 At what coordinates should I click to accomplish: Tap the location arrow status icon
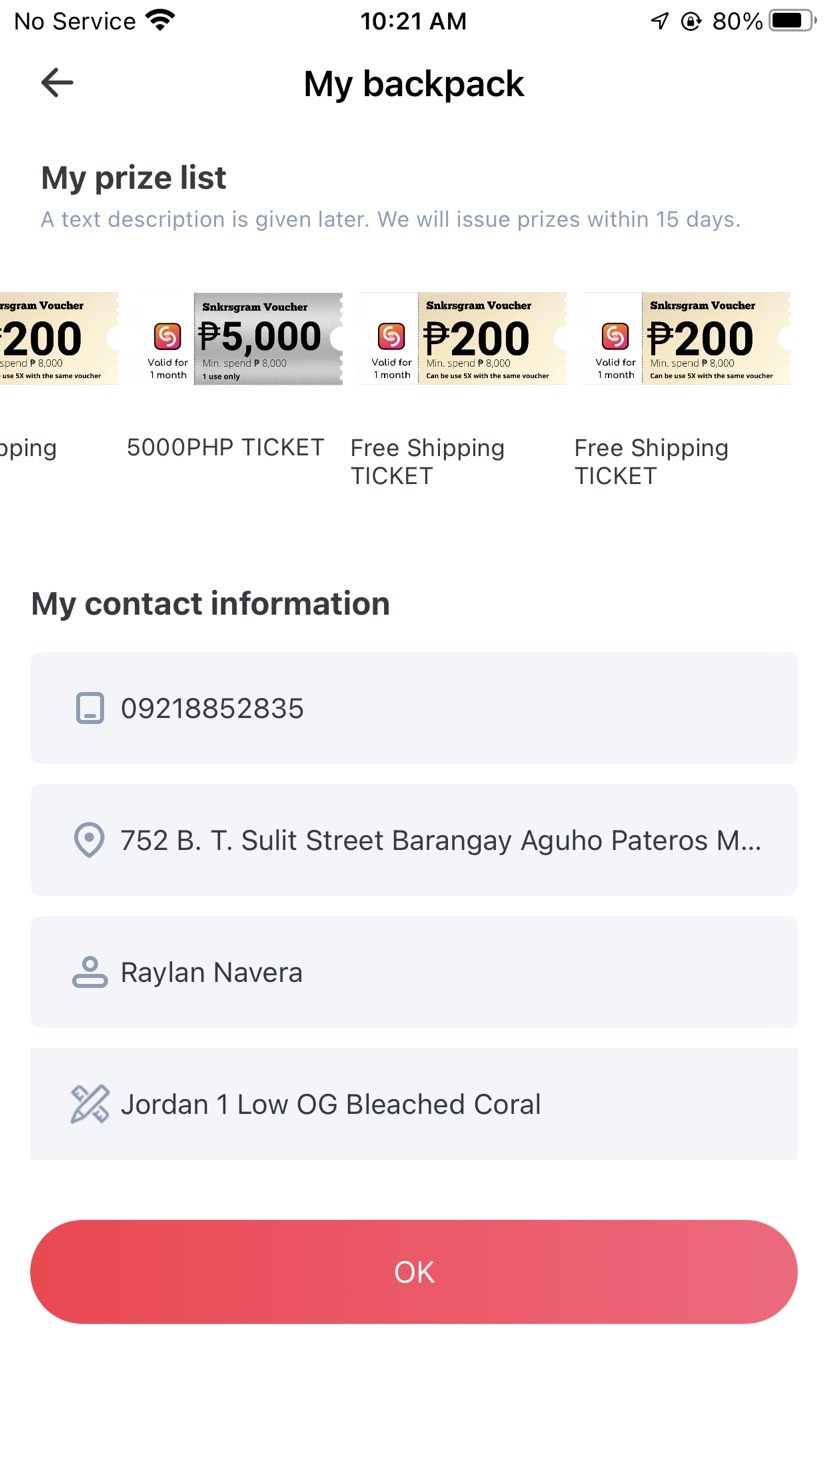tap(659, 21)
